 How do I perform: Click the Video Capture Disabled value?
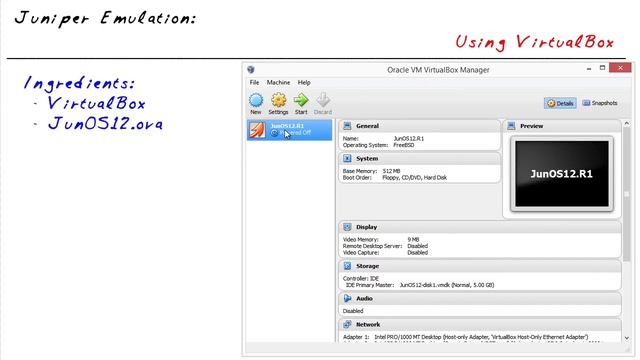pos(418,253)
